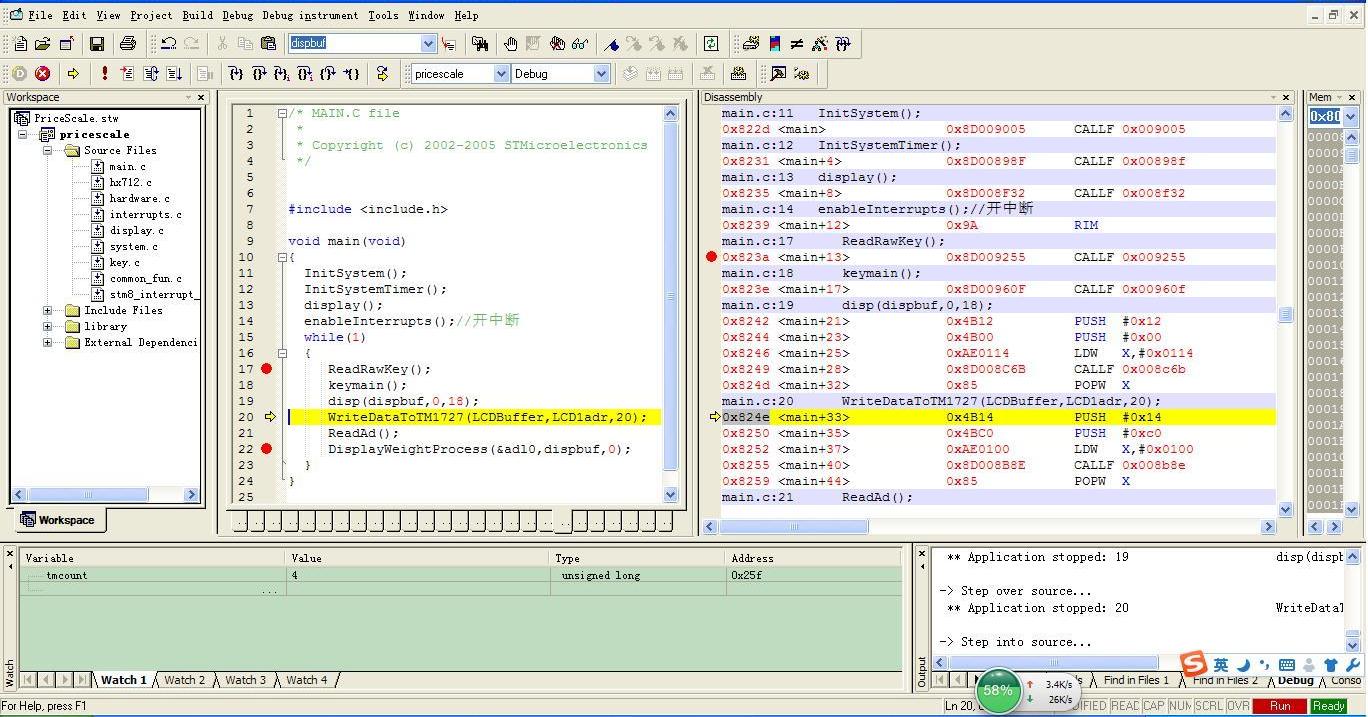Close the Disassembly panel
The width and height of the screenshot is (1368, 717).
[x=1288, y=97]
